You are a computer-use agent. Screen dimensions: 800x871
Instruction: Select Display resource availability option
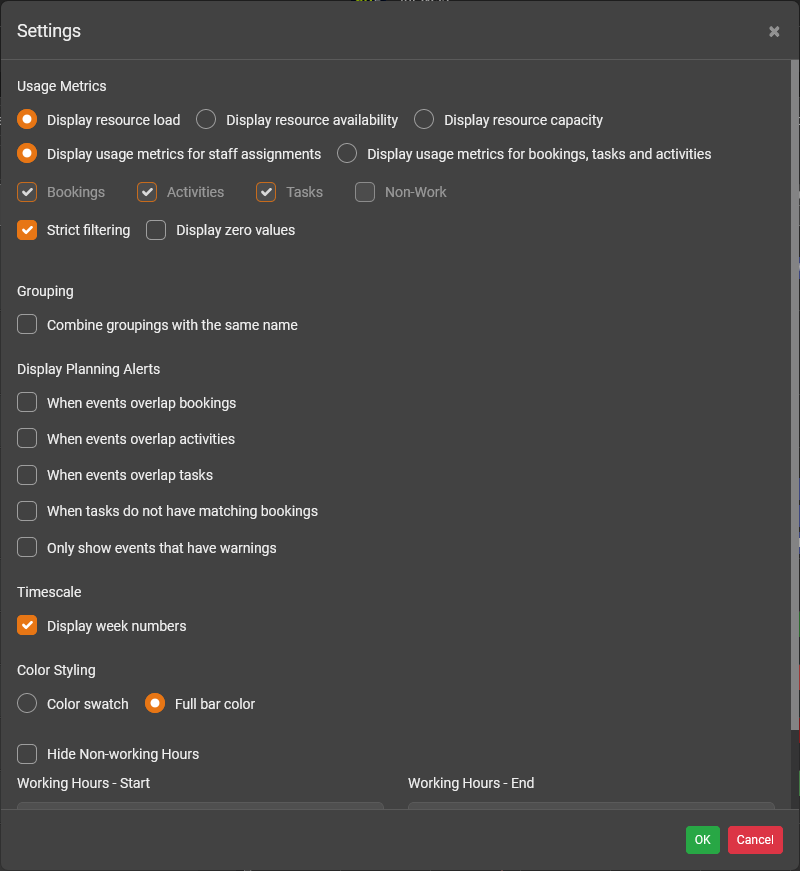pos(206,120)
